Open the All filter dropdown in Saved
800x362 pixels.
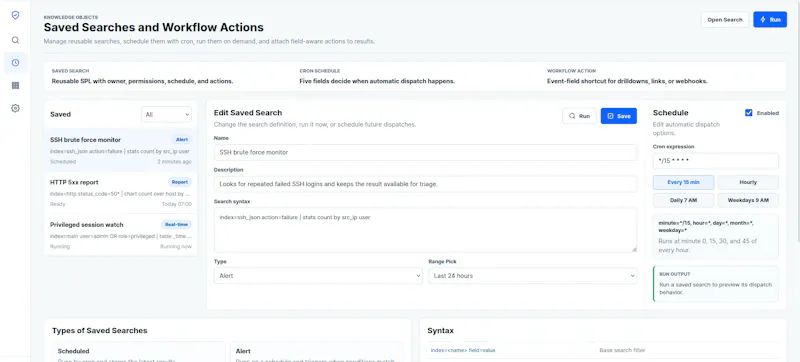tap(166, 115)
